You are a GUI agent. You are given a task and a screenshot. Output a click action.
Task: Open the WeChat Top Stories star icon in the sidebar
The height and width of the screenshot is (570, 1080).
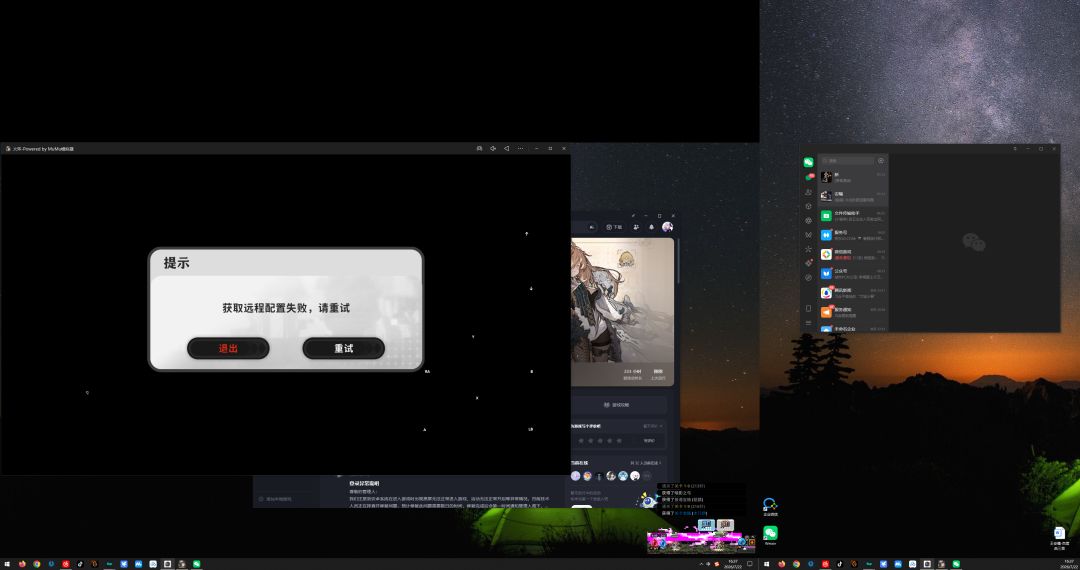tap(809, 249)
